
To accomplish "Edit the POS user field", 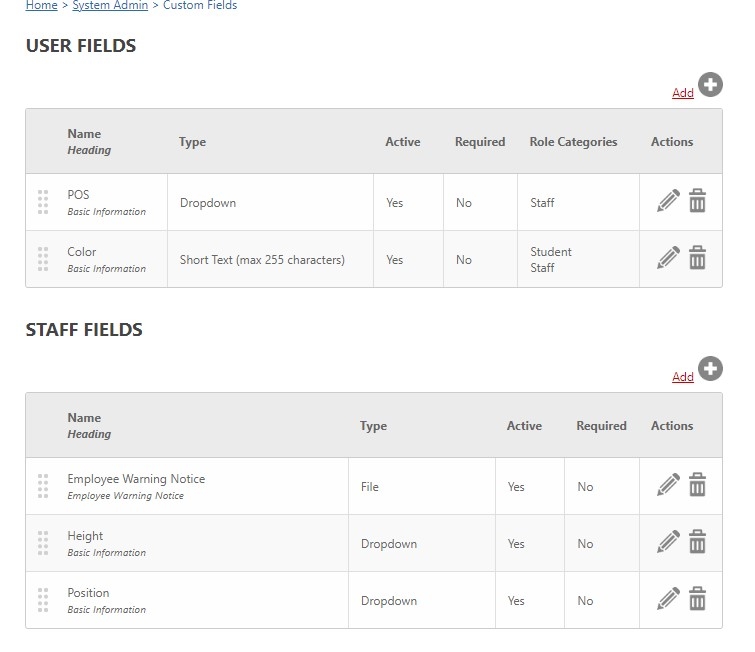I will 668,201.
